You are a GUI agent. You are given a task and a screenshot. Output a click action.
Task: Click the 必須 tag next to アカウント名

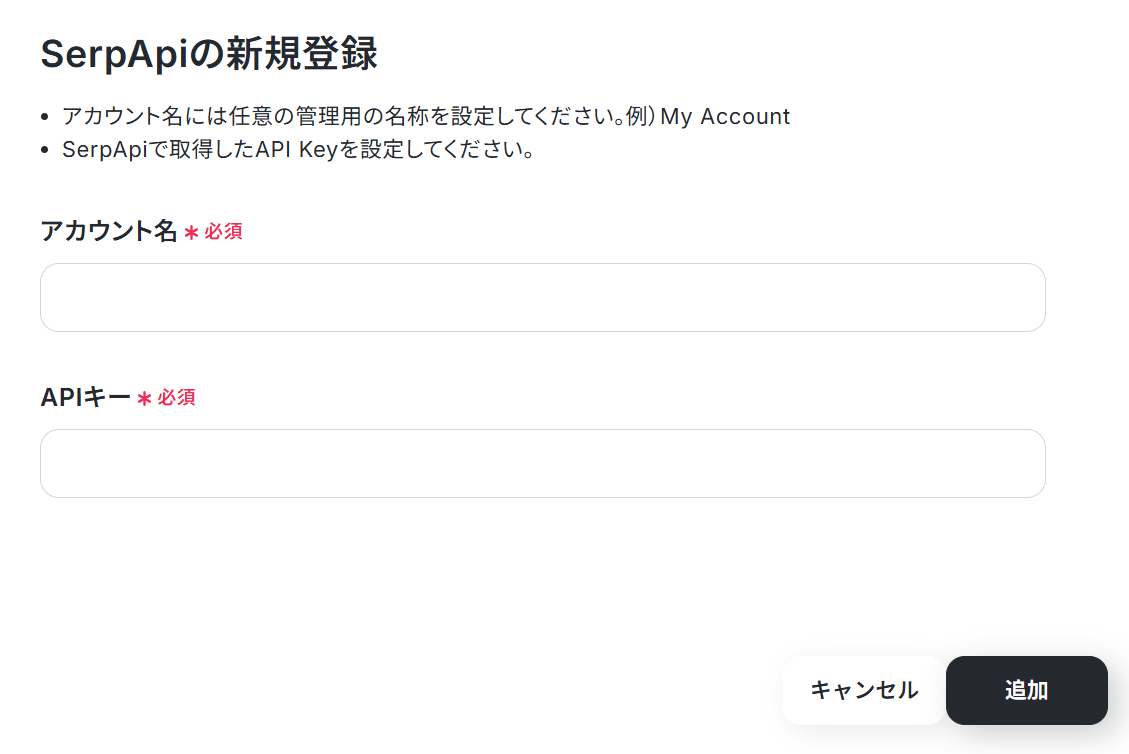(x=223, y=231)
